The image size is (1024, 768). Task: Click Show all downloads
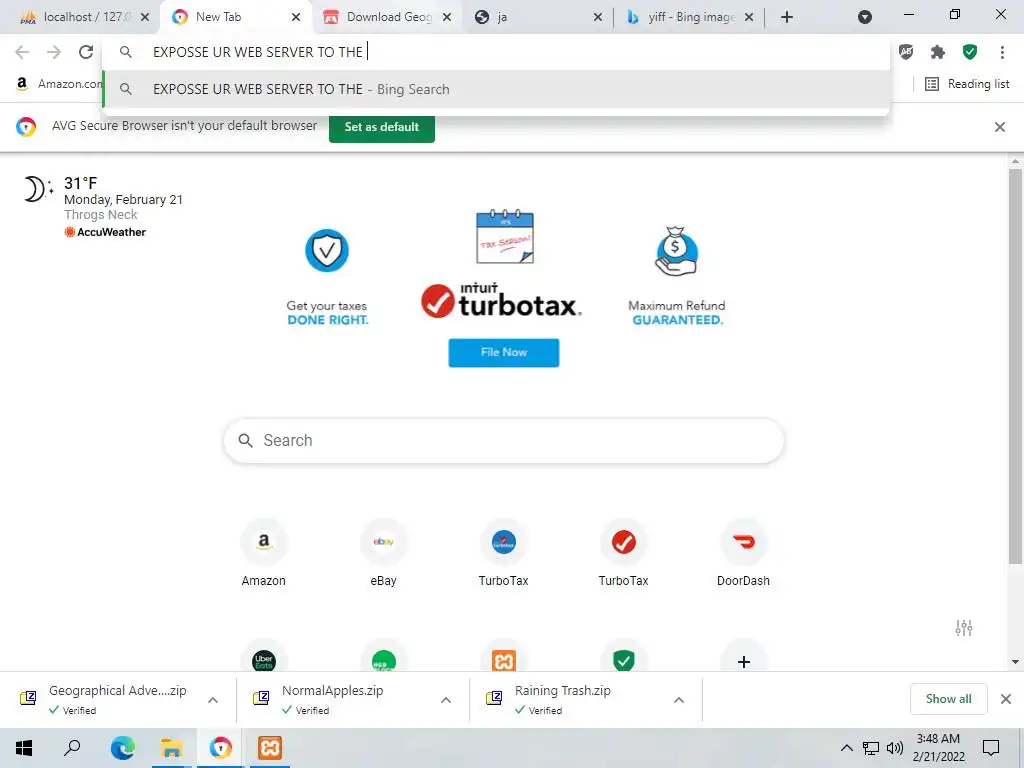[x=948, y=699]
